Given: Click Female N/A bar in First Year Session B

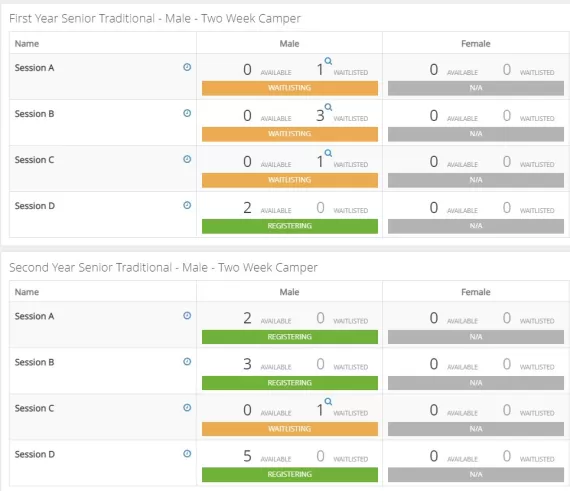Looking at the screenshot, I should point(476,134).
